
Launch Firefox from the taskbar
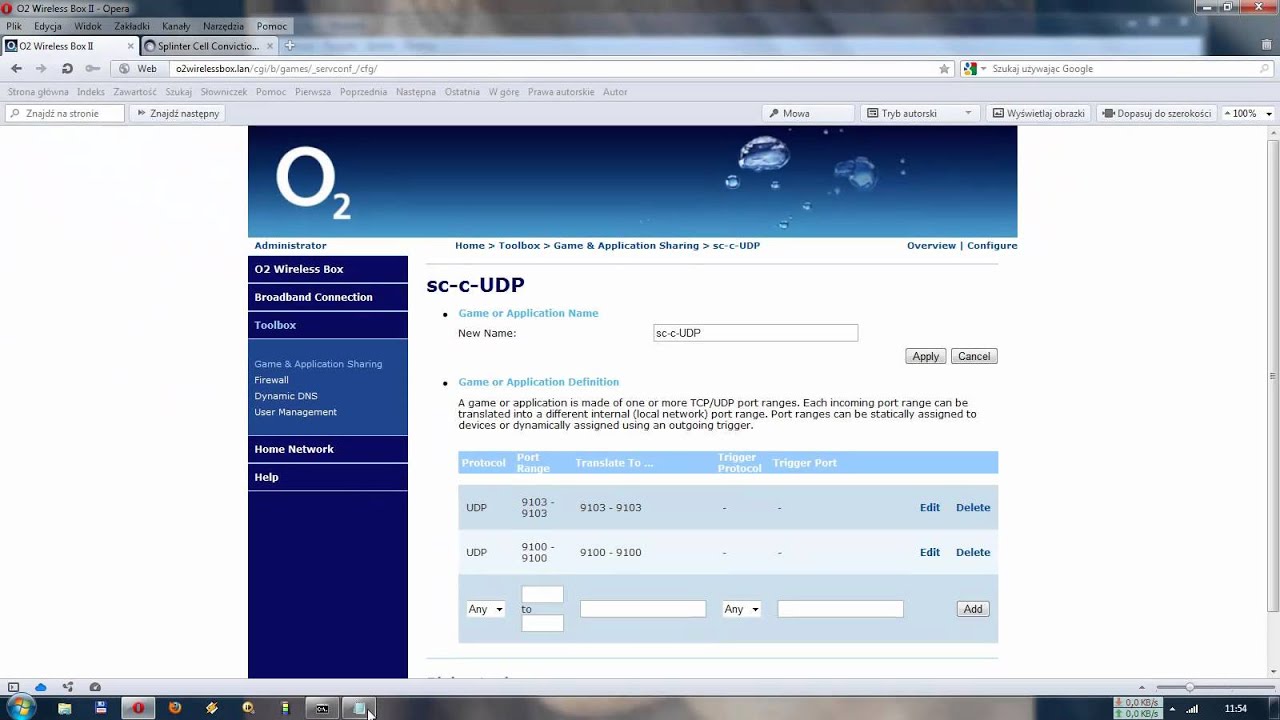click(x=175, y=708)
